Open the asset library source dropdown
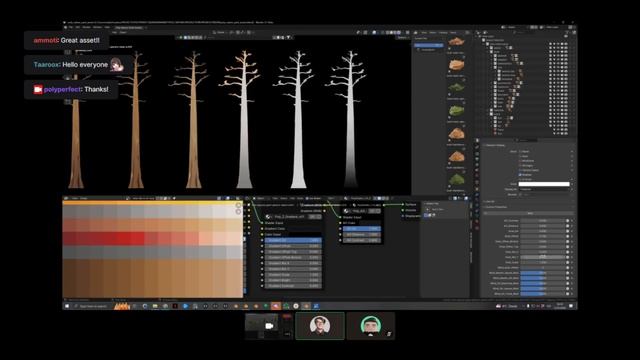The image size is (640, 360). 429,38
